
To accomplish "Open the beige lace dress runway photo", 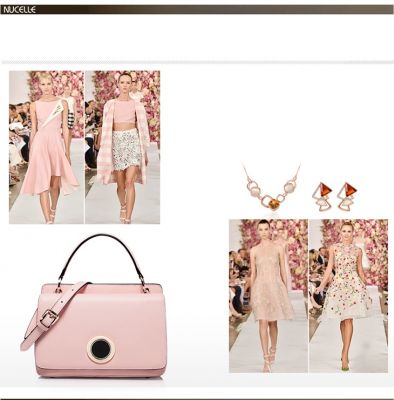I will 268,296.
